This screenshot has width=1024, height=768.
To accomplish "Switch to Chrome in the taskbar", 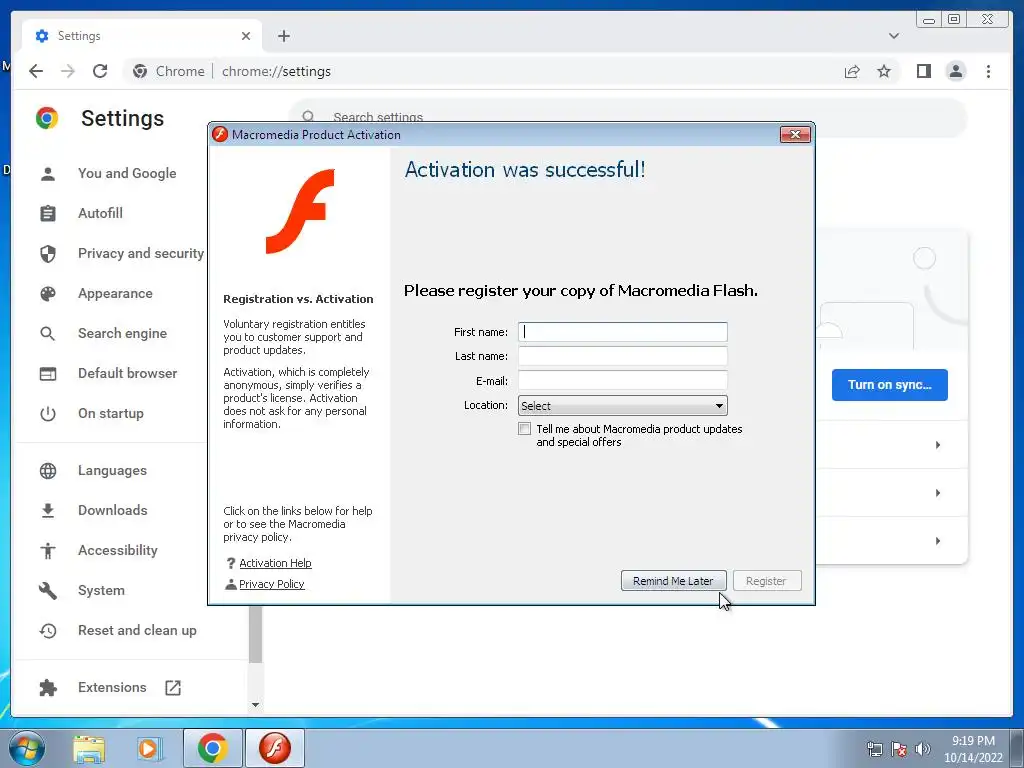I will pyautogui.click(x=213, y=748).
